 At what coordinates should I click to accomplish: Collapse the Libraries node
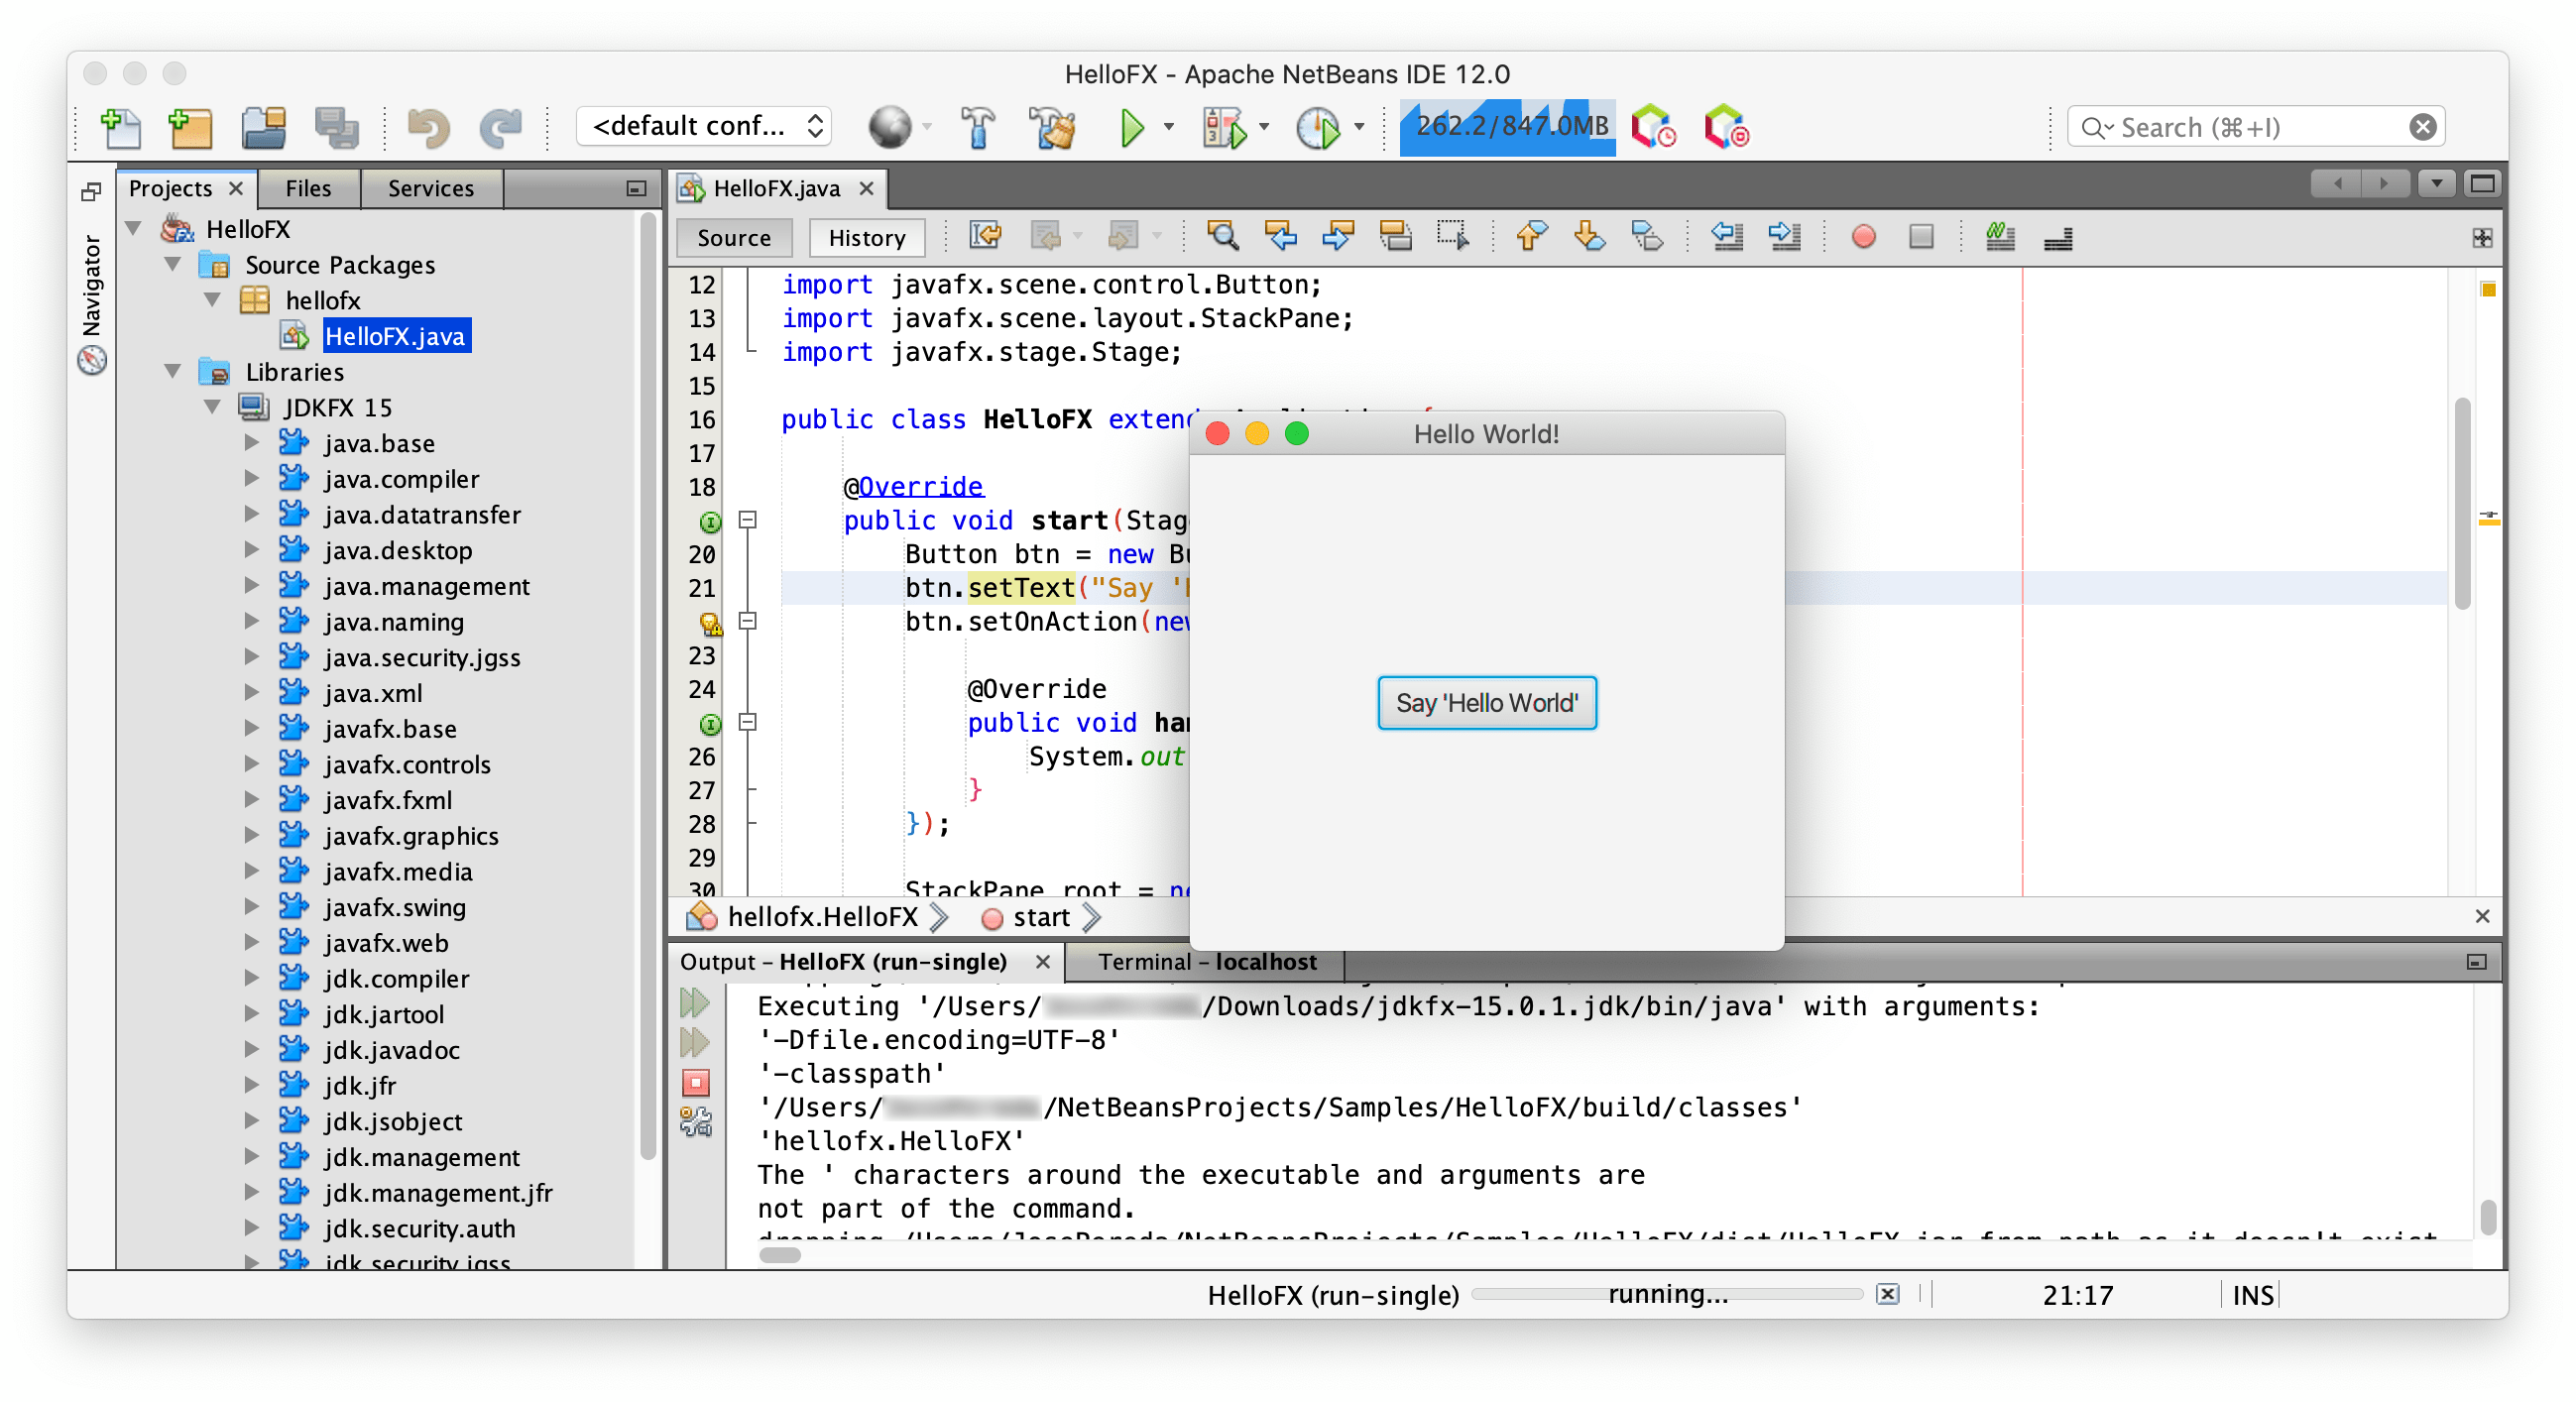tap(174, 372)
